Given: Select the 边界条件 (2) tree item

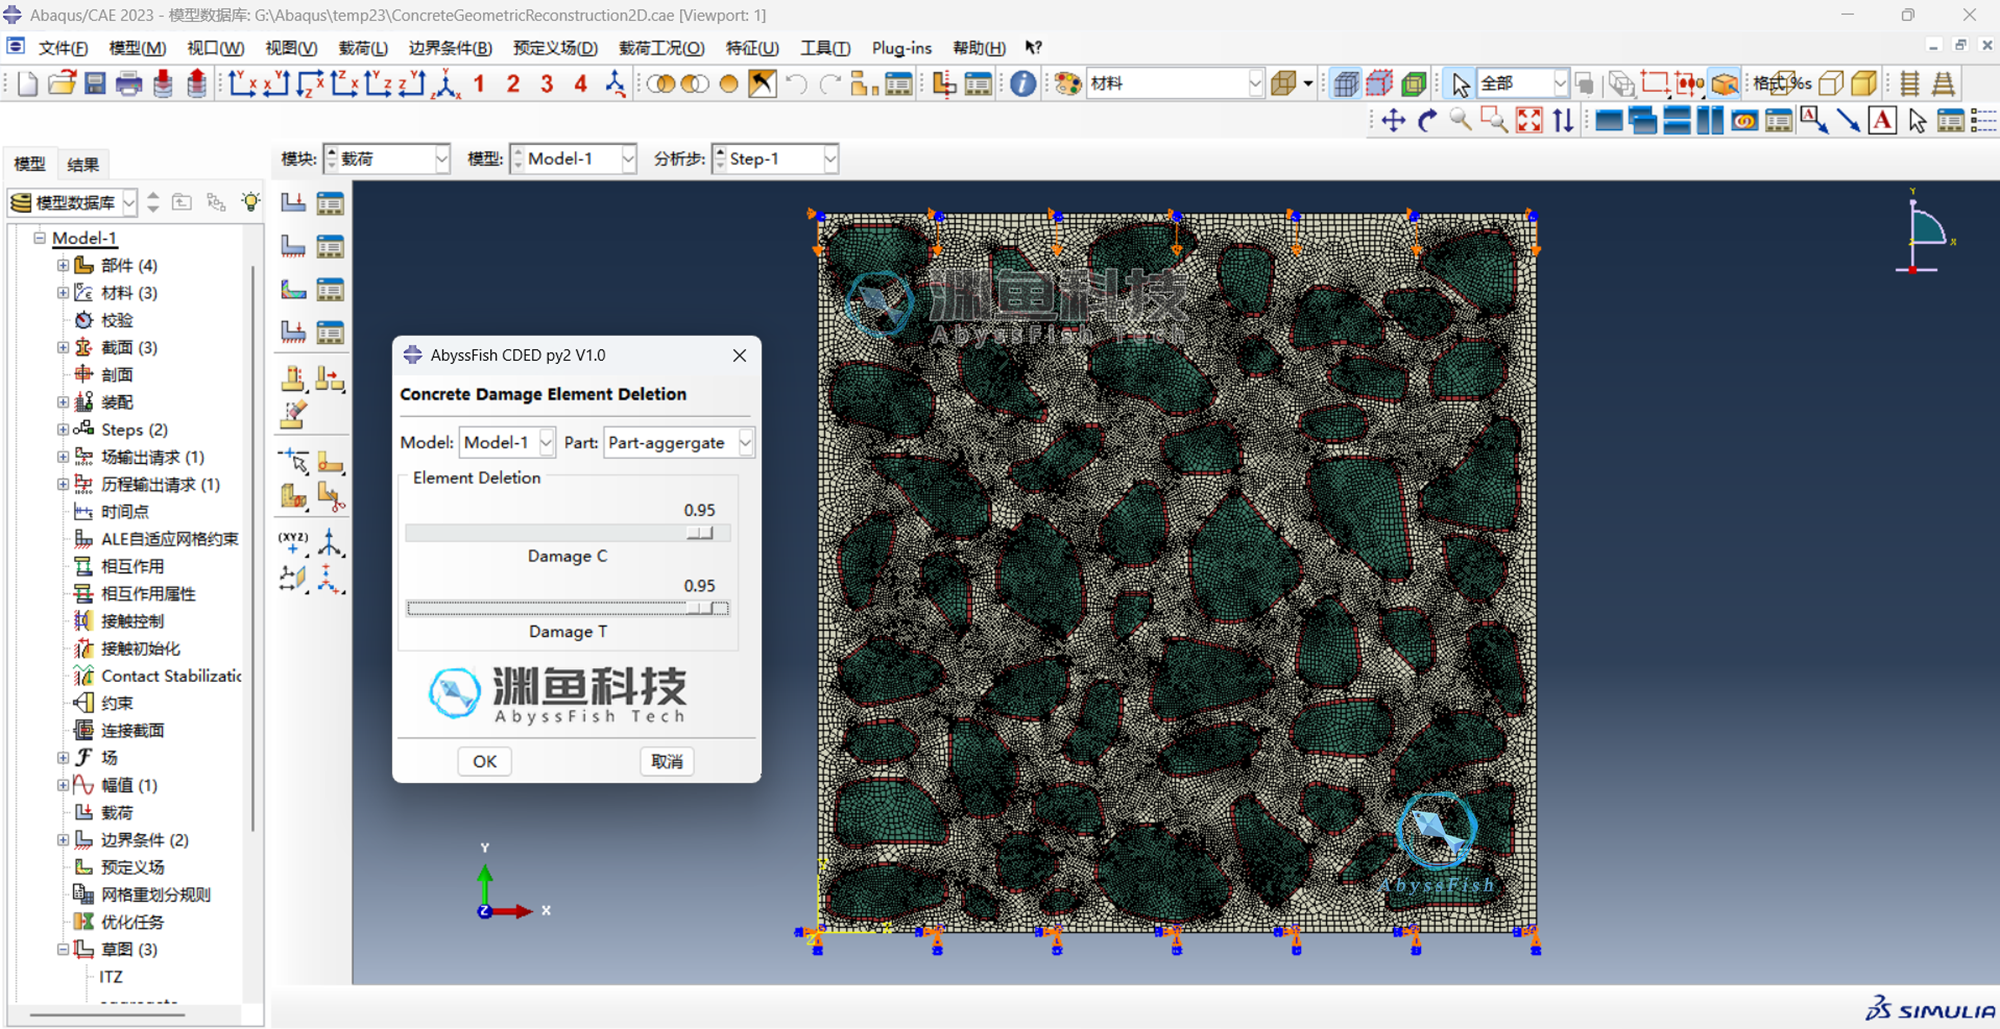Looking at the screenshot, I should pyautogui.click(x=144, y=840).
